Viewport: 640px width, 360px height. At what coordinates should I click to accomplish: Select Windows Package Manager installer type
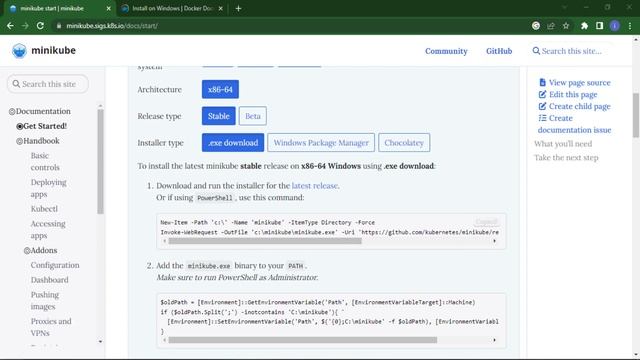click(321, 143)
